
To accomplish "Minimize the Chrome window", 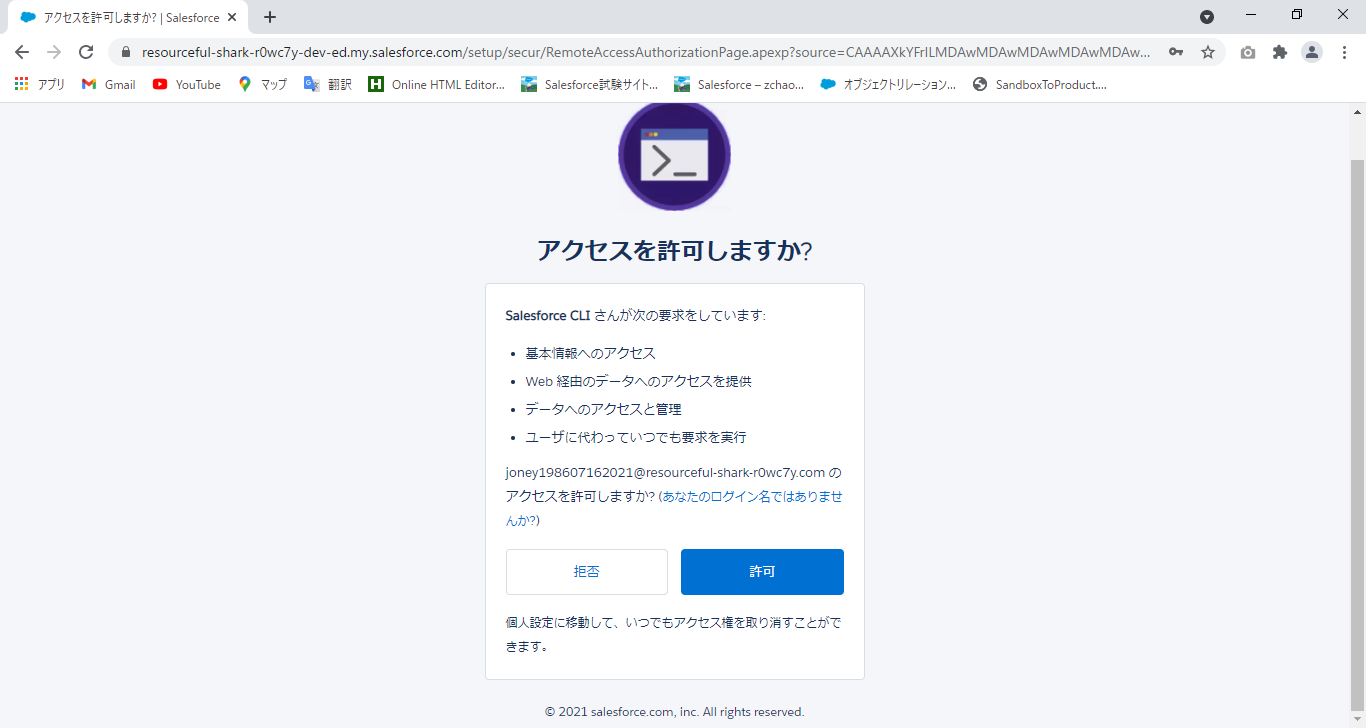I will click(1251, 15).
